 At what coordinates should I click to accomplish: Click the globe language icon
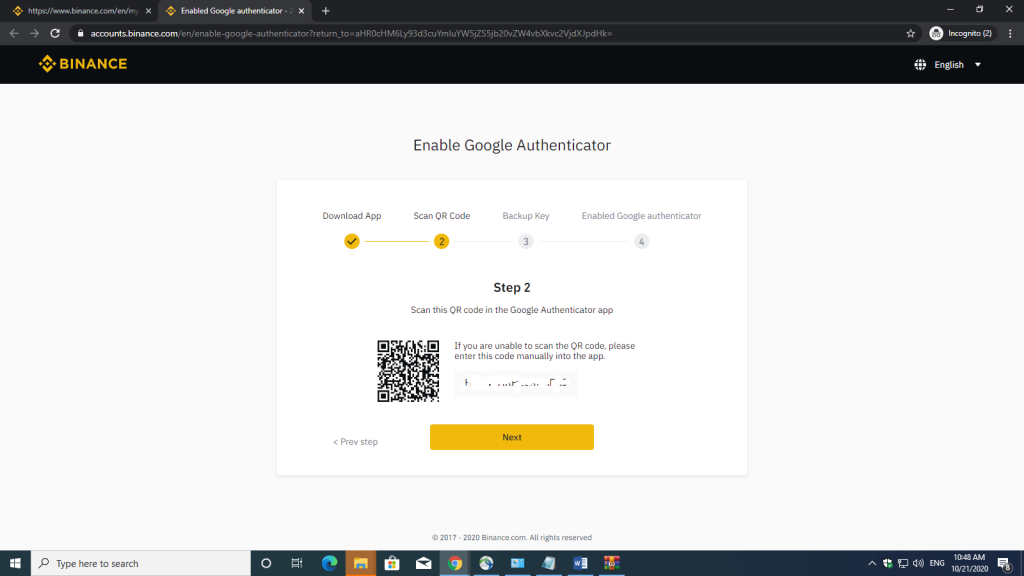[920, 65]
